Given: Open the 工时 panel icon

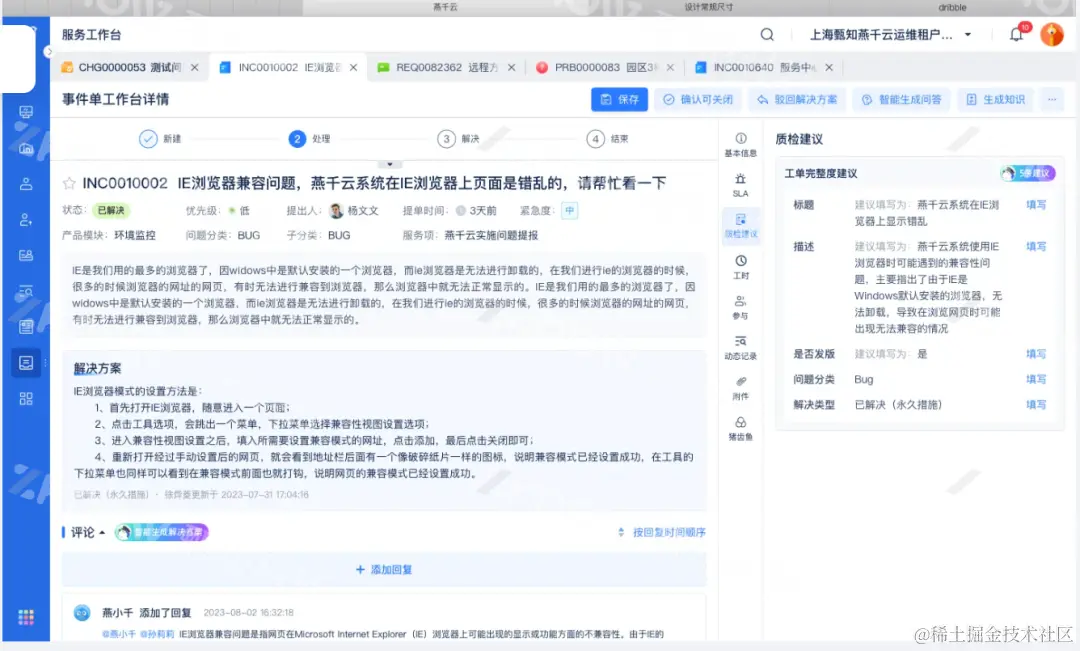Looking at the screenshot, I should [x=740, y=267].
